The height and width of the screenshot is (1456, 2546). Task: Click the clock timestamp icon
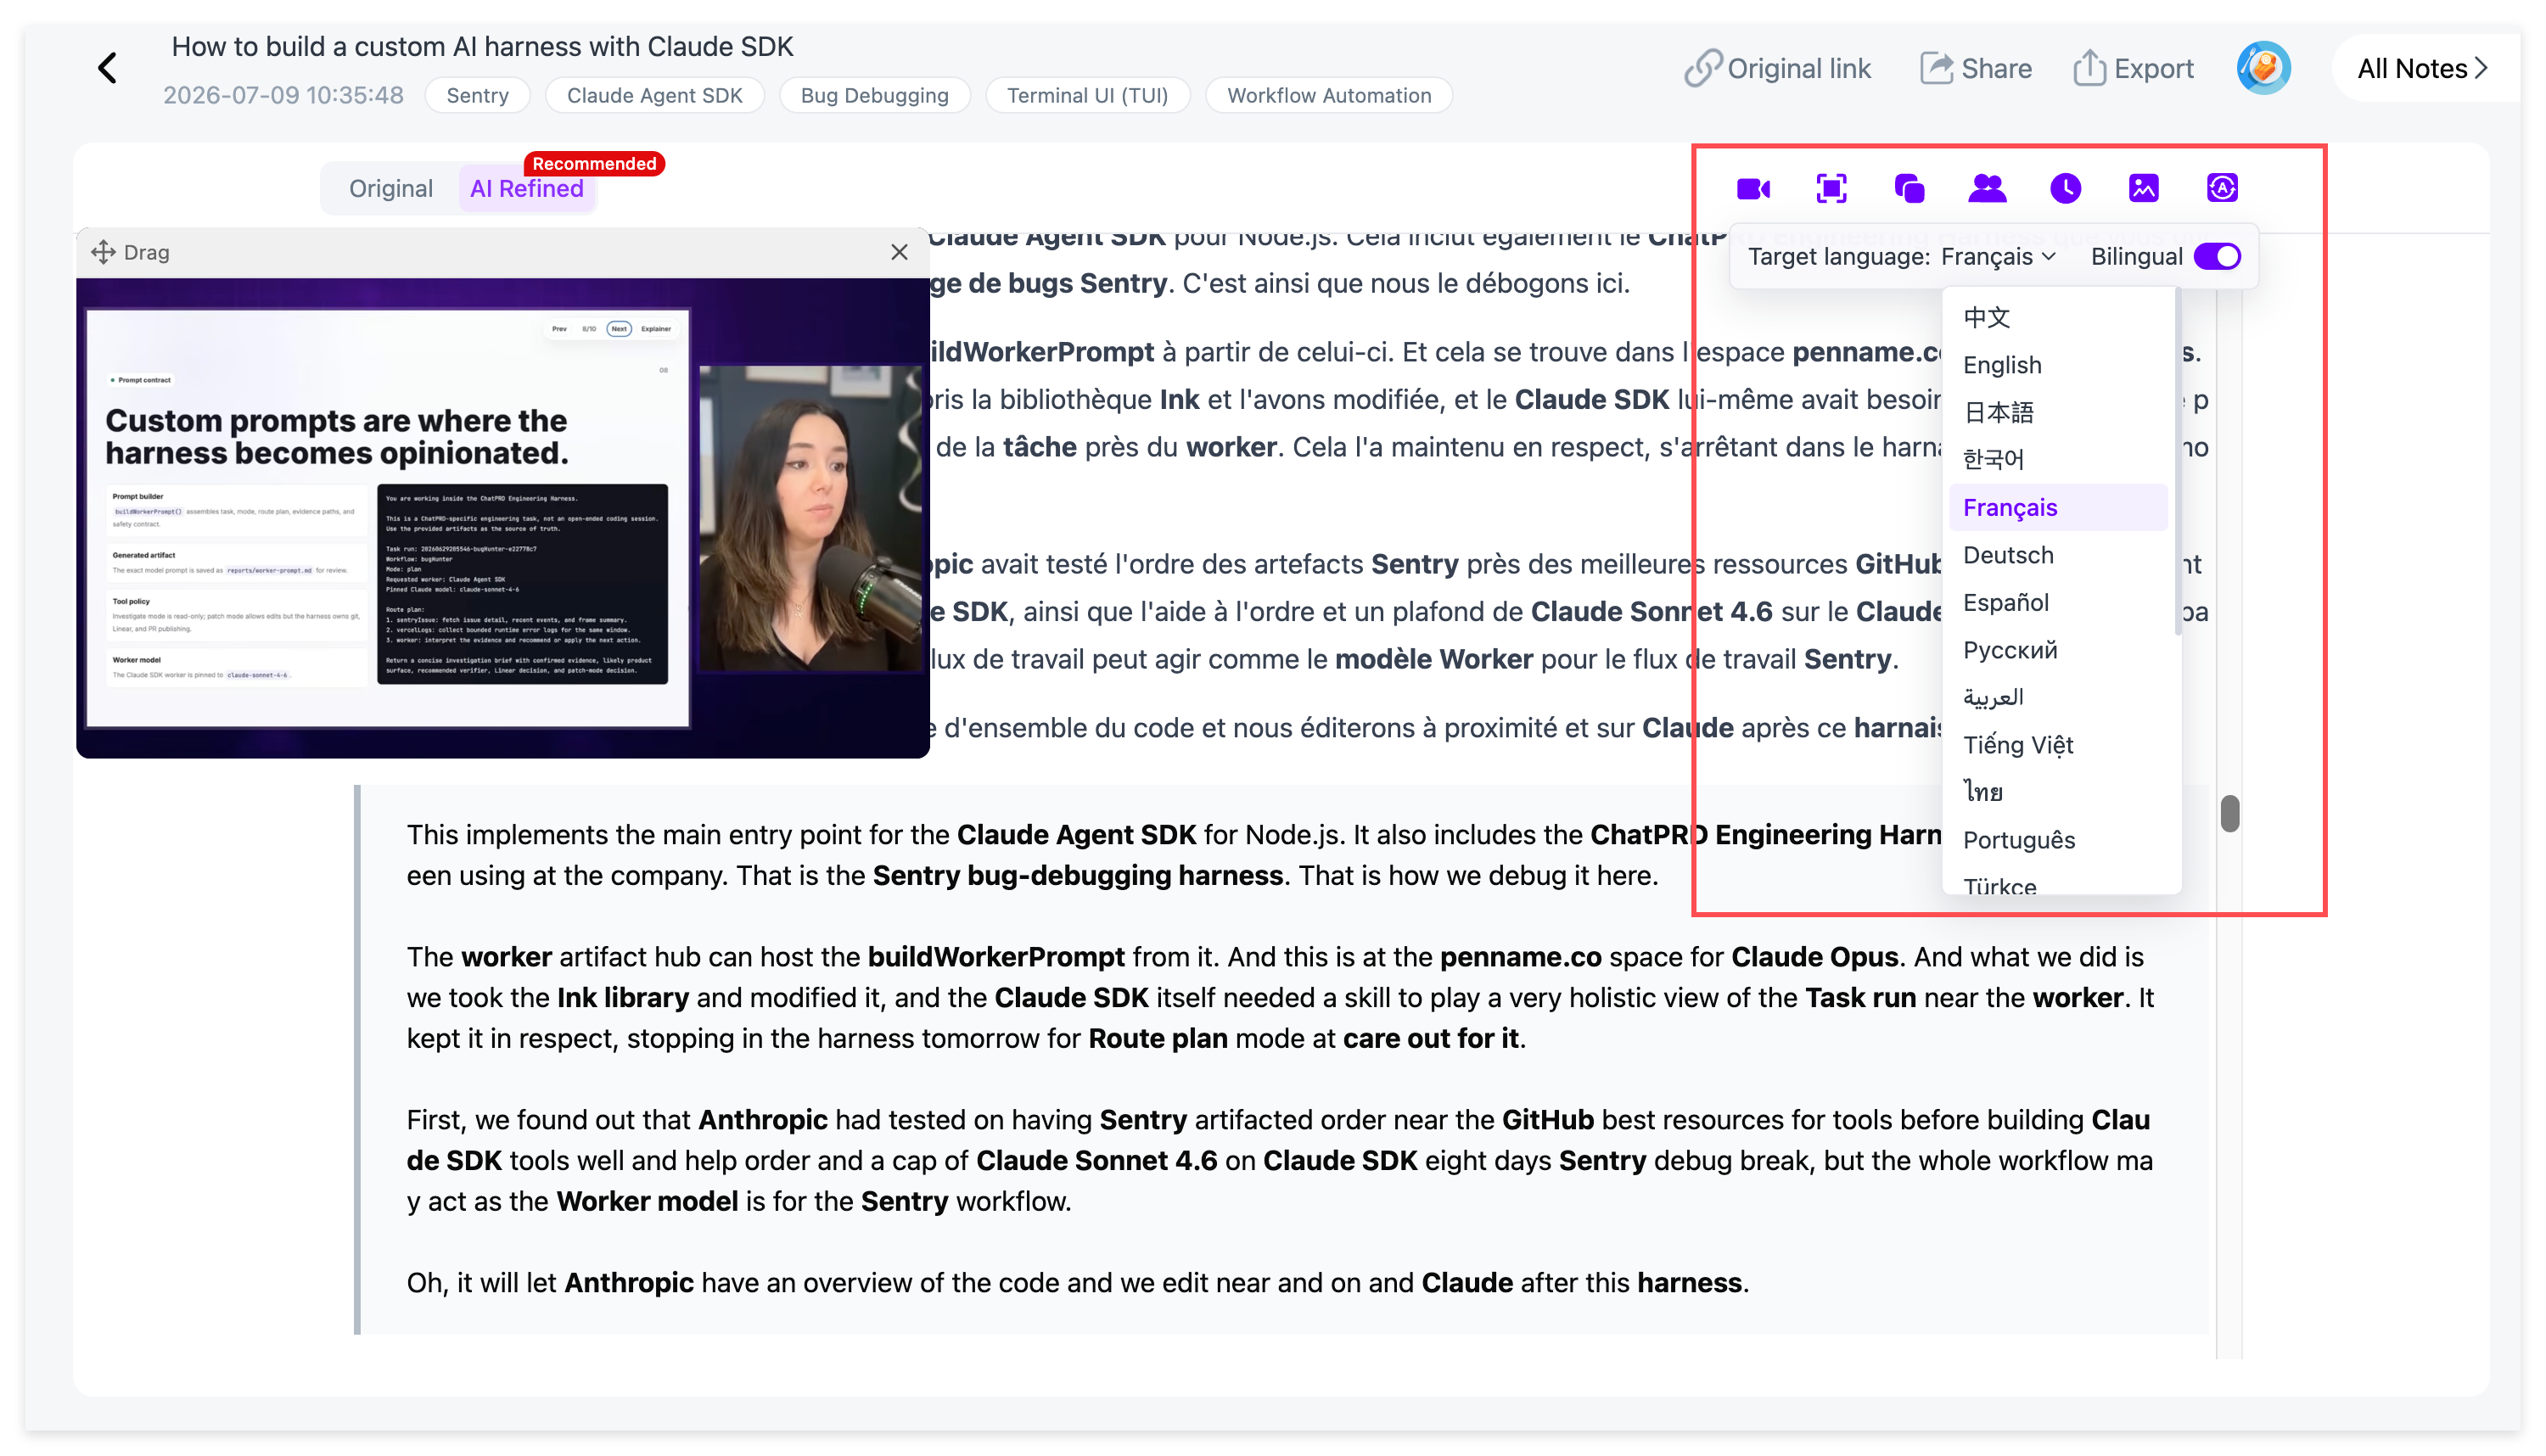pos(2065,188)
